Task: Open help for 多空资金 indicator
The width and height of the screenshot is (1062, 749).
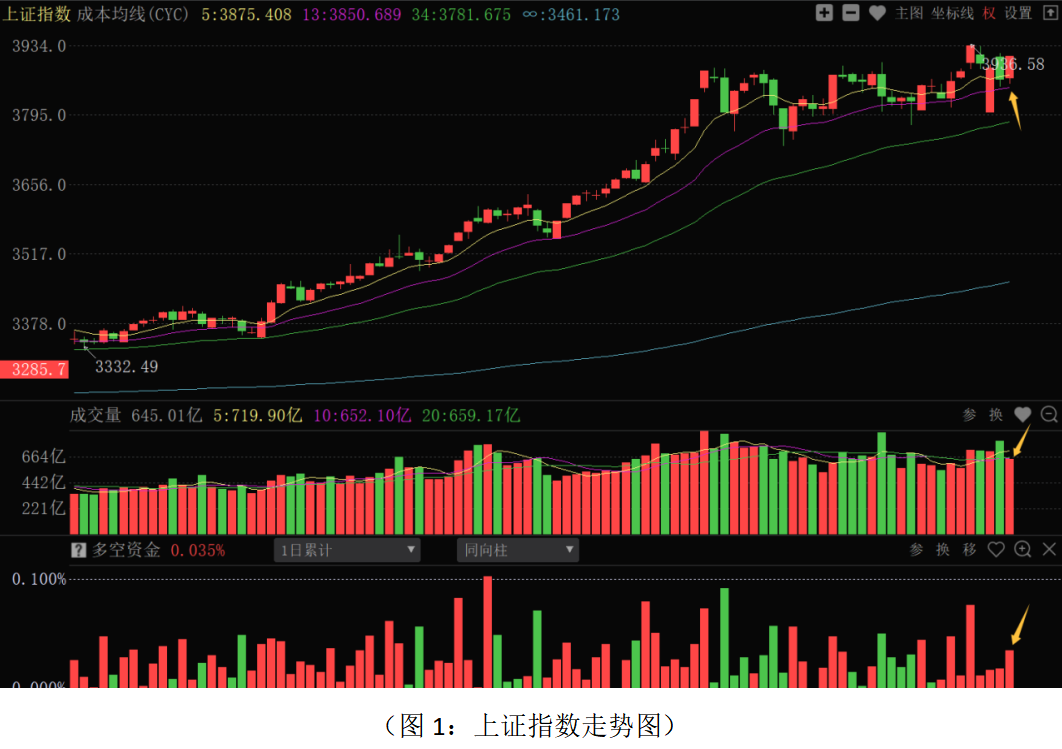Action: (78, 550)
